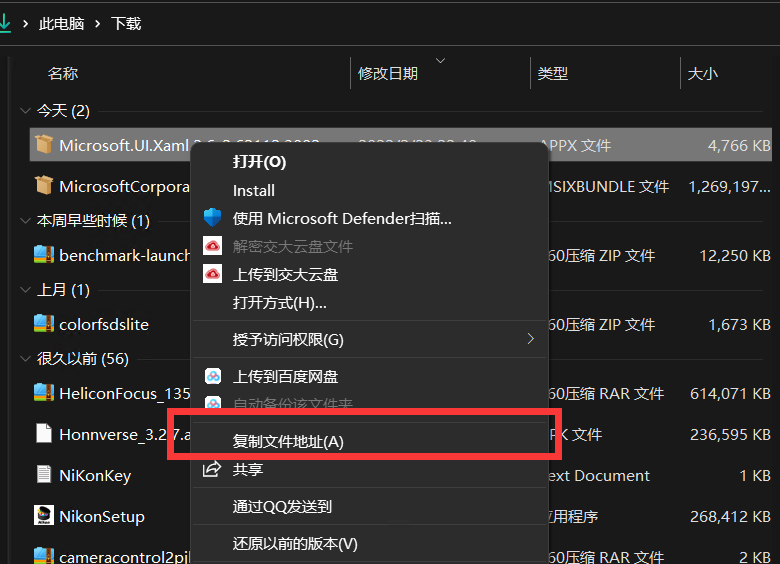
Task: Click the share icon beside 共享
Action: point(212,469)
